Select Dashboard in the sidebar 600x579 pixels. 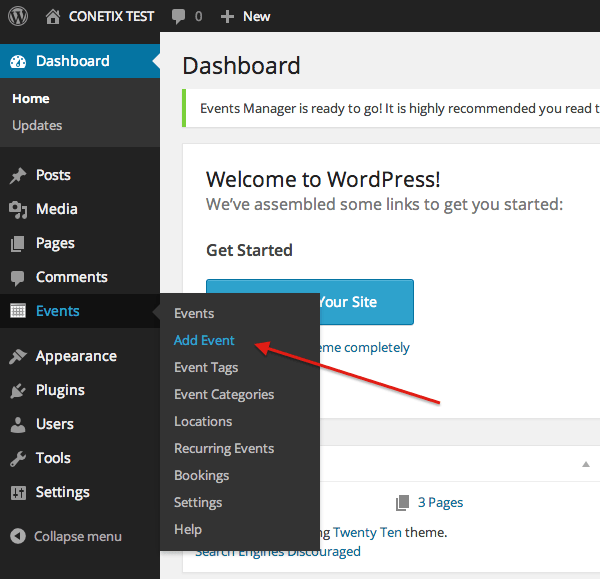pos(80,61)
